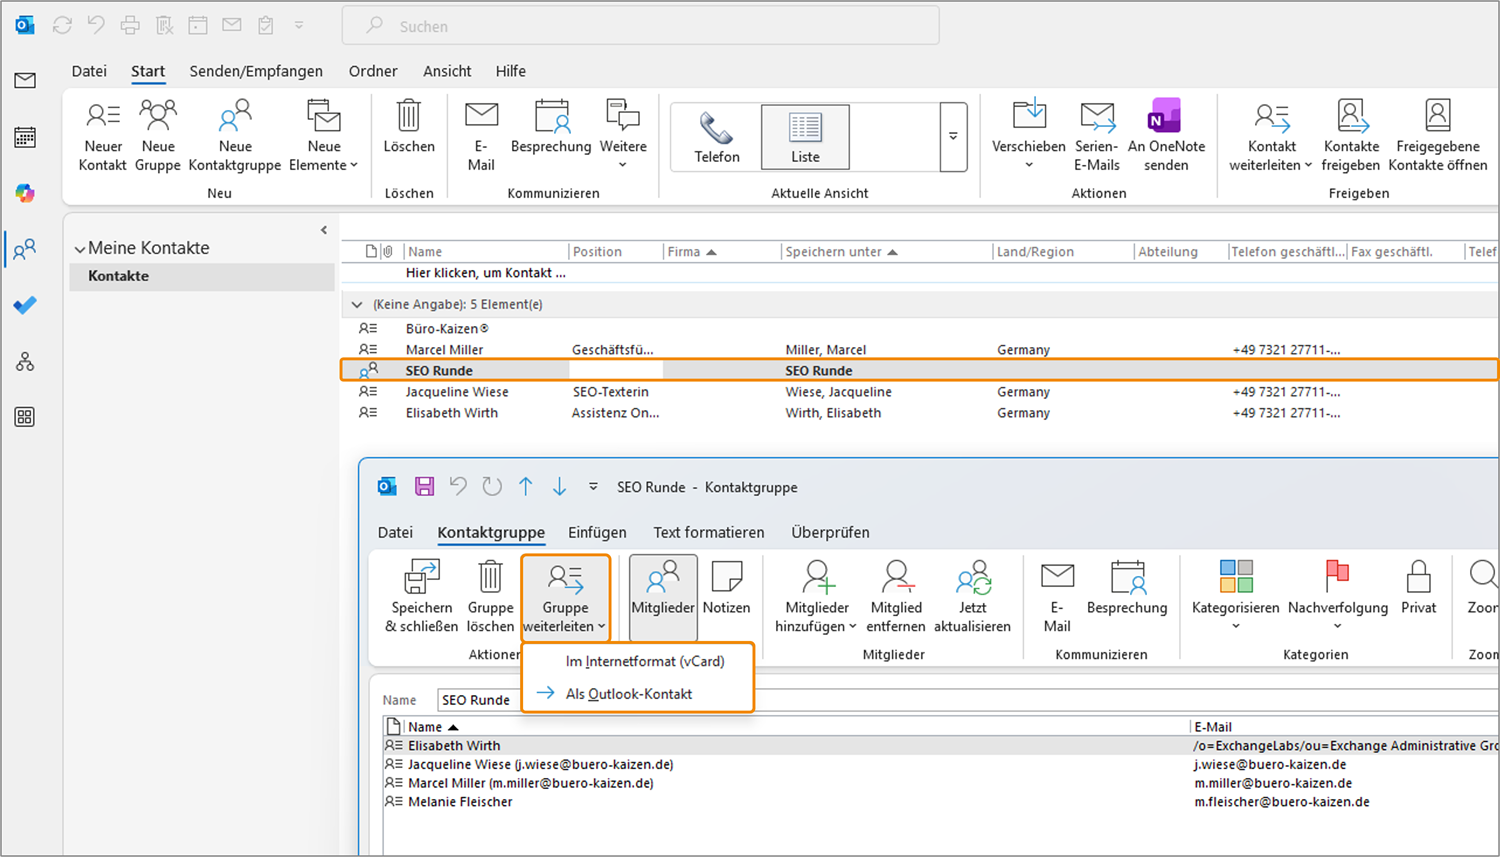Viewport: 1500px width, 857px height.
Task: Open Weitere dropdown in Kommunizieren
Action: point(623,136)
